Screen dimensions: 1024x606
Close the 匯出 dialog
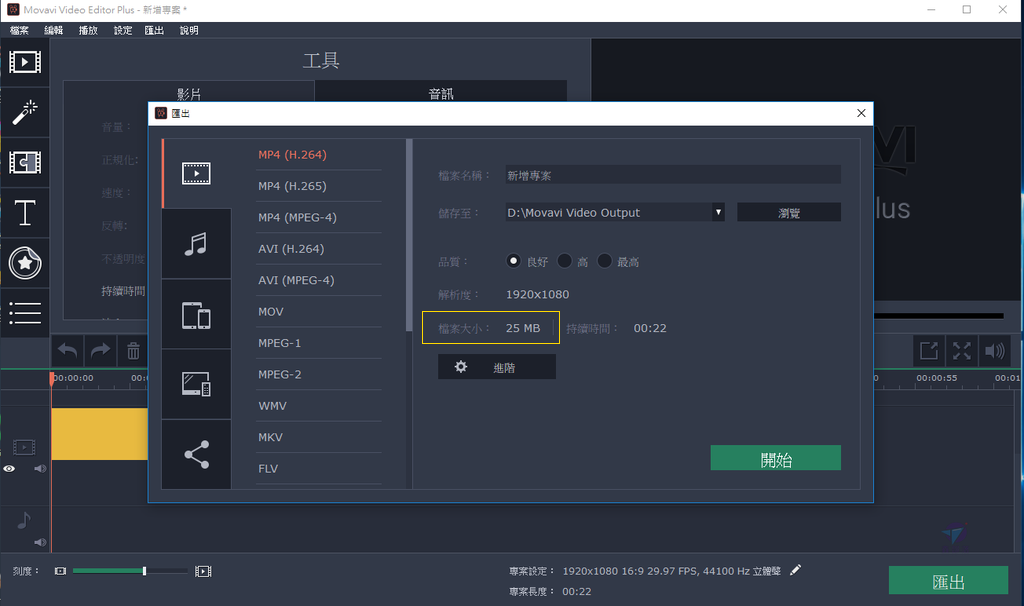click(x=861, y=113)
